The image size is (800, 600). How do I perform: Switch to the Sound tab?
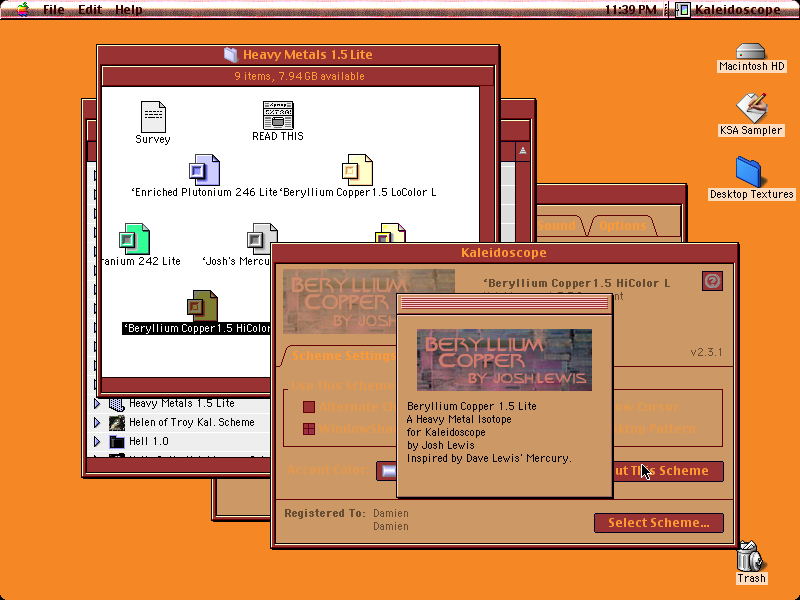pos(557,226)
